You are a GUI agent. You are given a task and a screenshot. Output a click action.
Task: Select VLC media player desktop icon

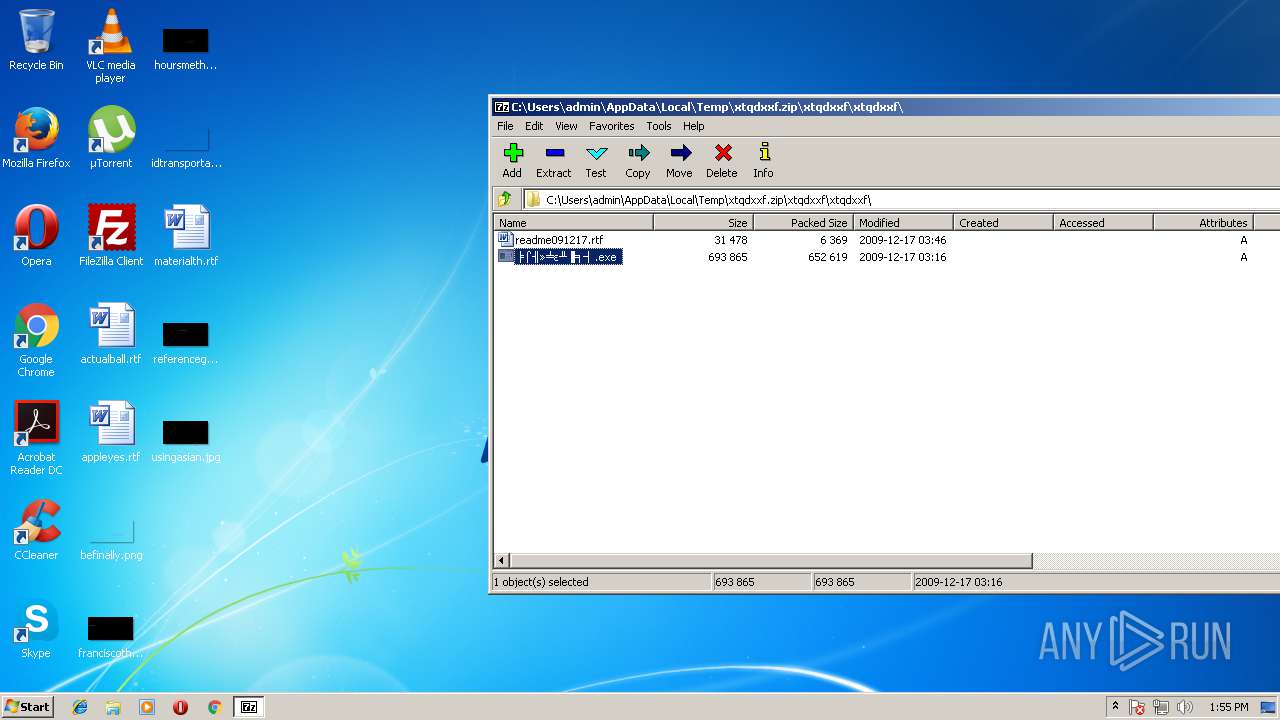tap(110, 46)
